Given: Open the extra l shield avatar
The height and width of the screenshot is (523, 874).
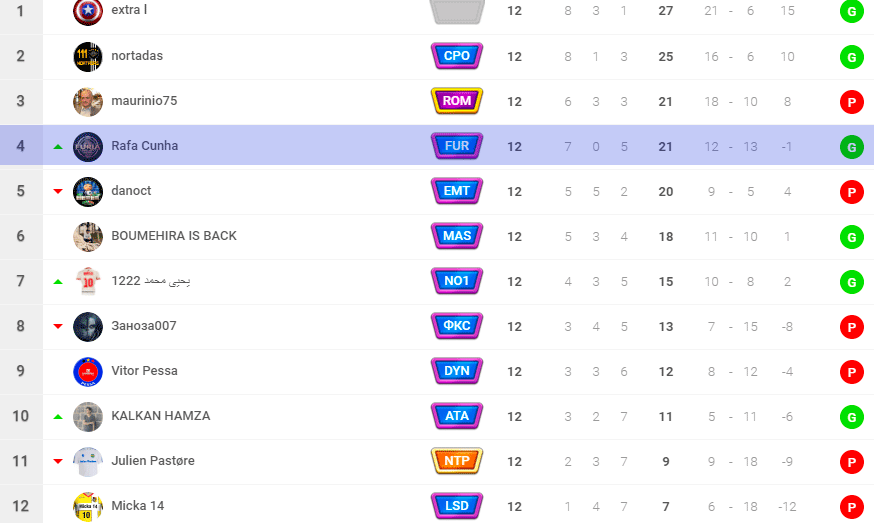Looking at the screenshot, I should 88,11.
